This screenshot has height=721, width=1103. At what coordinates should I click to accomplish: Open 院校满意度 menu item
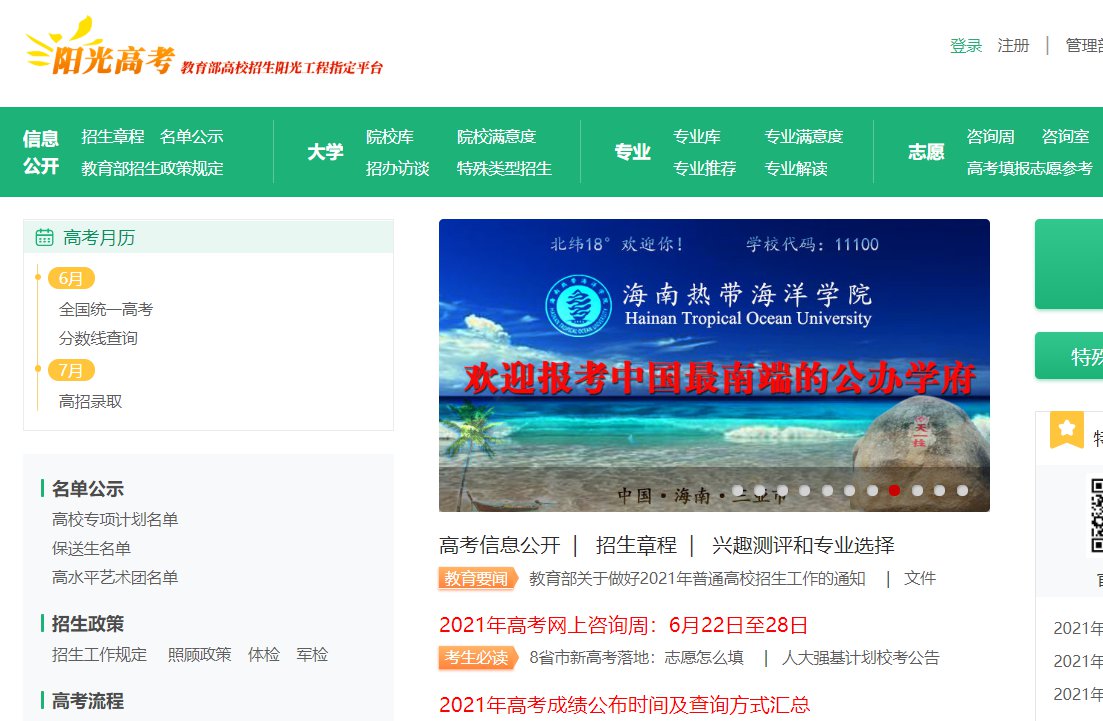coord(497,136)
